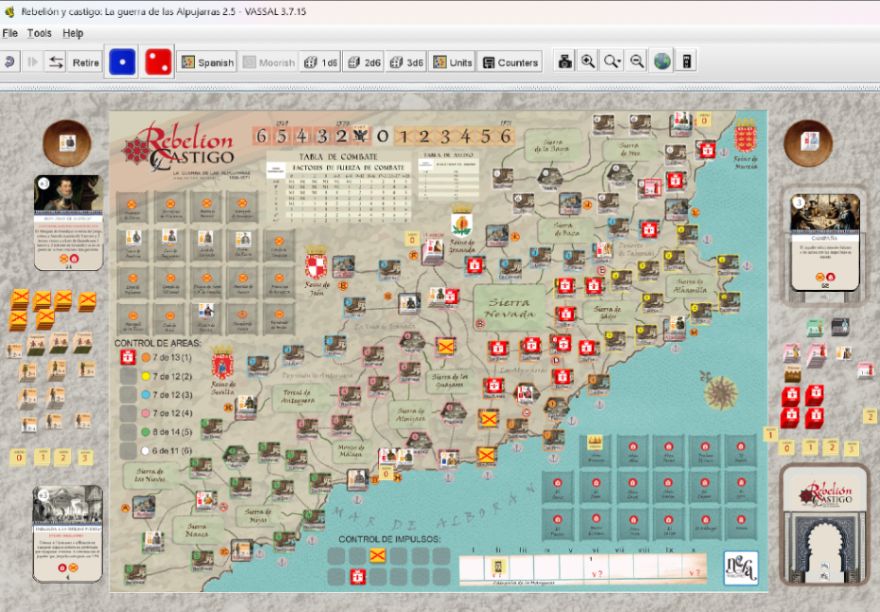Click the turn track box 0
This screenshot has height=612, width=880.
coord(383,136)
